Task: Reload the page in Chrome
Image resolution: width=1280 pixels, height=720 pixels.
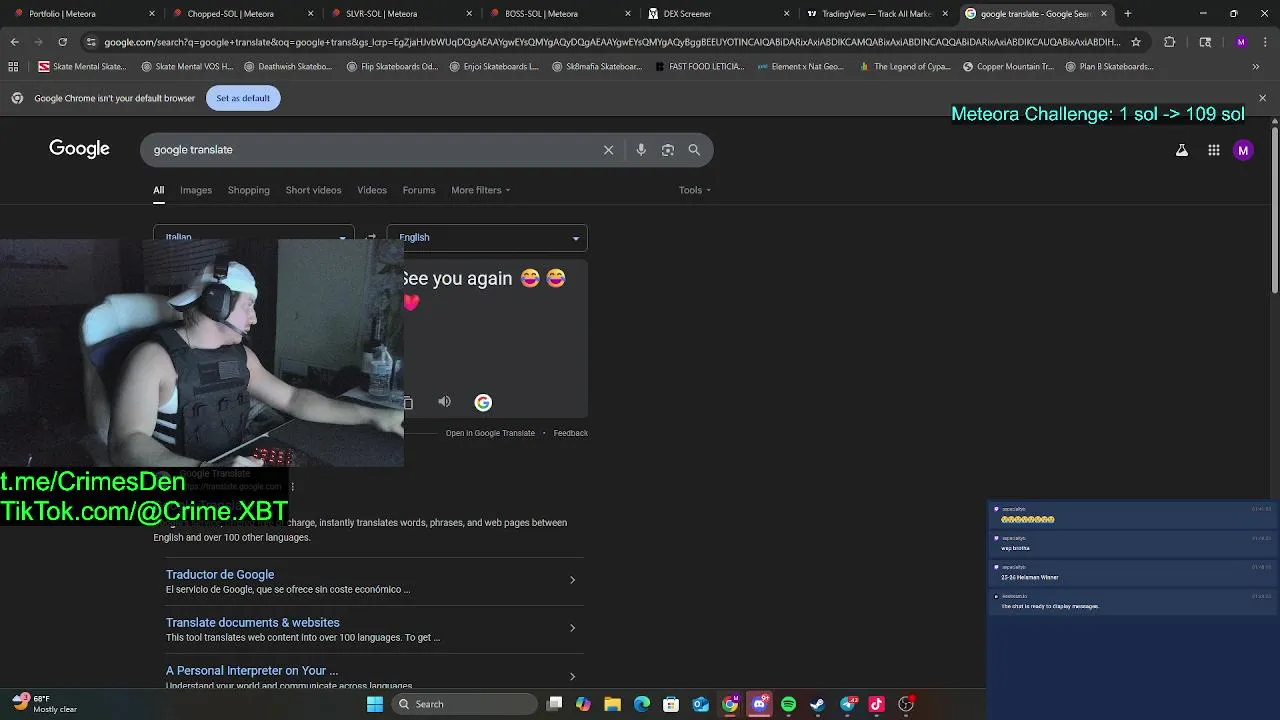Action: pyautogui.click(x=62, y=42)
